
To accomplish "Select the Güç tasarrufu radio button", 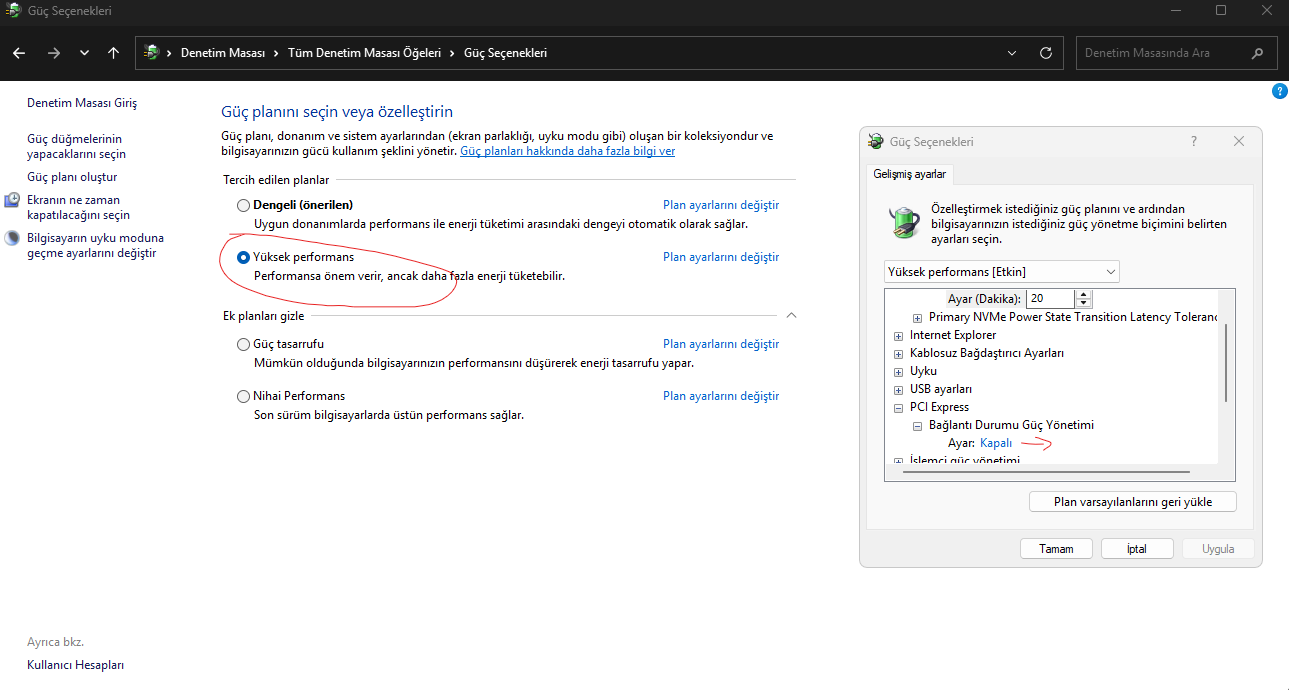I will (243, 344).
